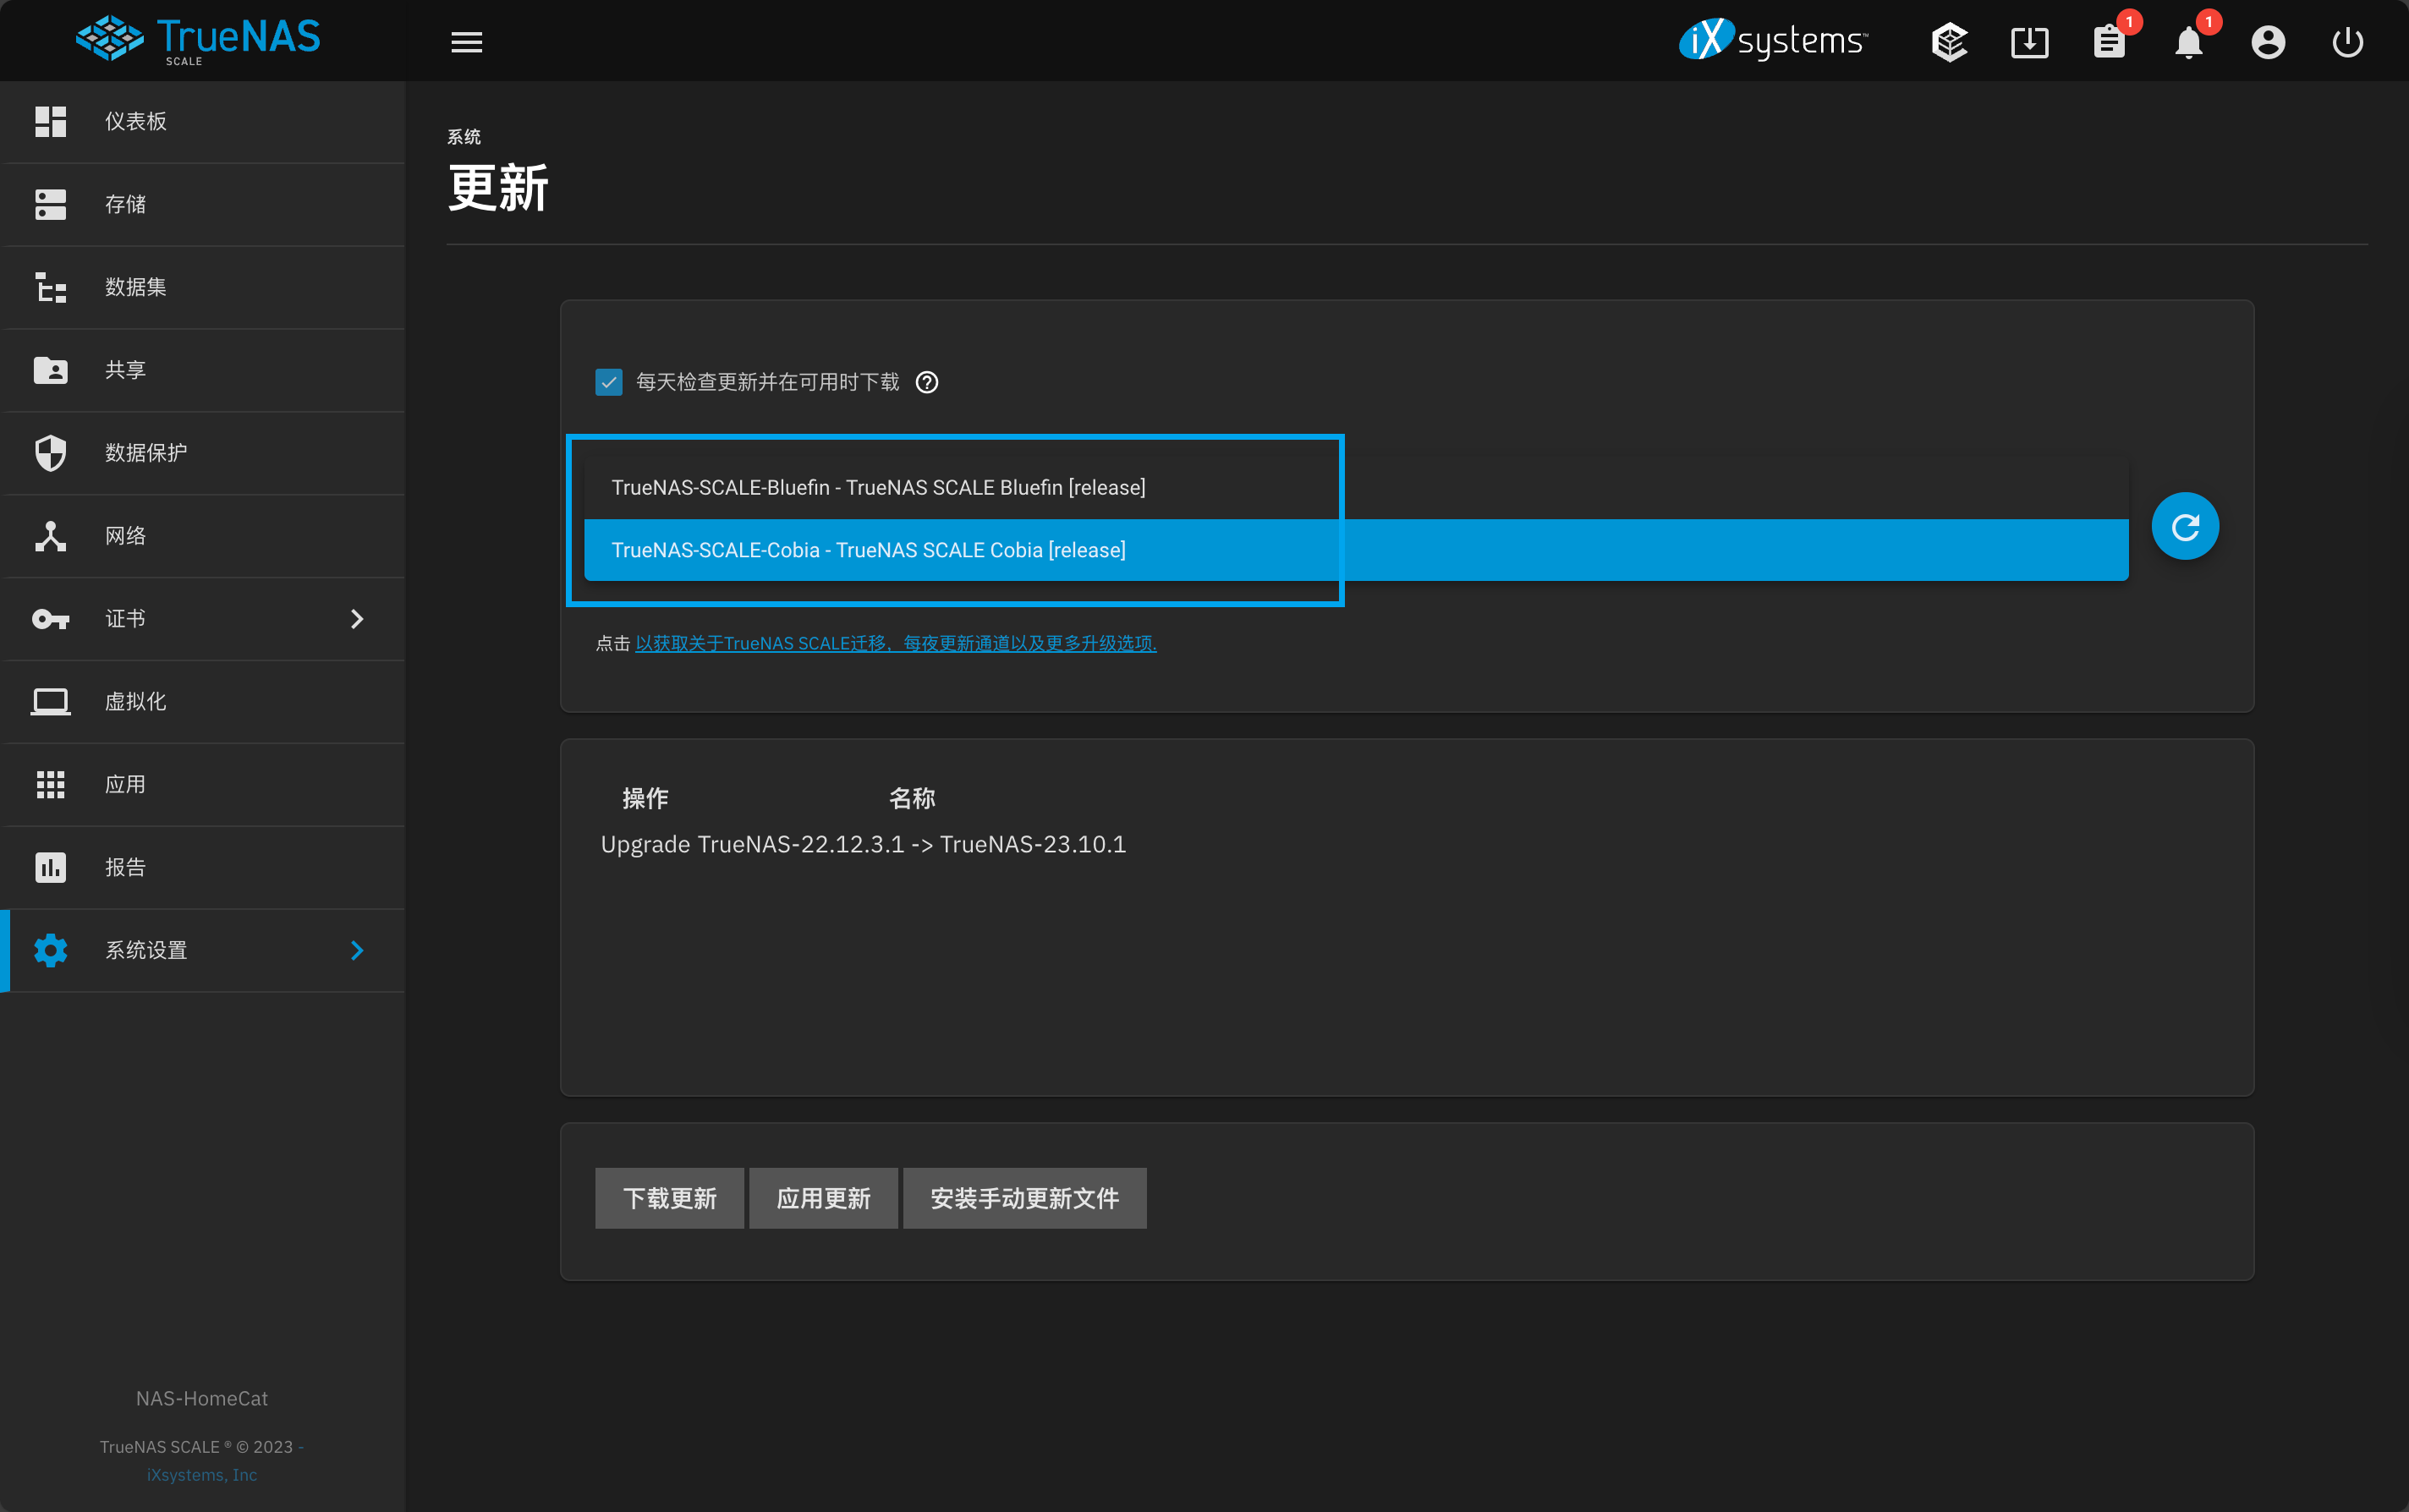The height and width of the screenshot is (1512, 2409).
Task: Open the TrueNAS SCALE migration info link
Action: 895,643
